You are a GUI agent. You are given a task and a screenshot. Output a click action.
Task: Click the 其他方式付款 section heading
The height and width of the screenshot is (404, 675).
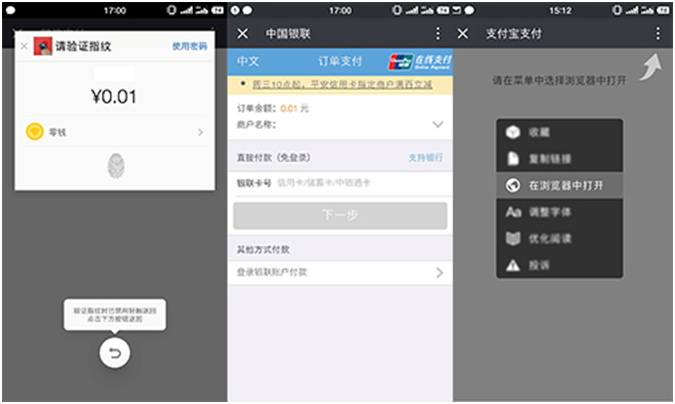coord(263,250)
